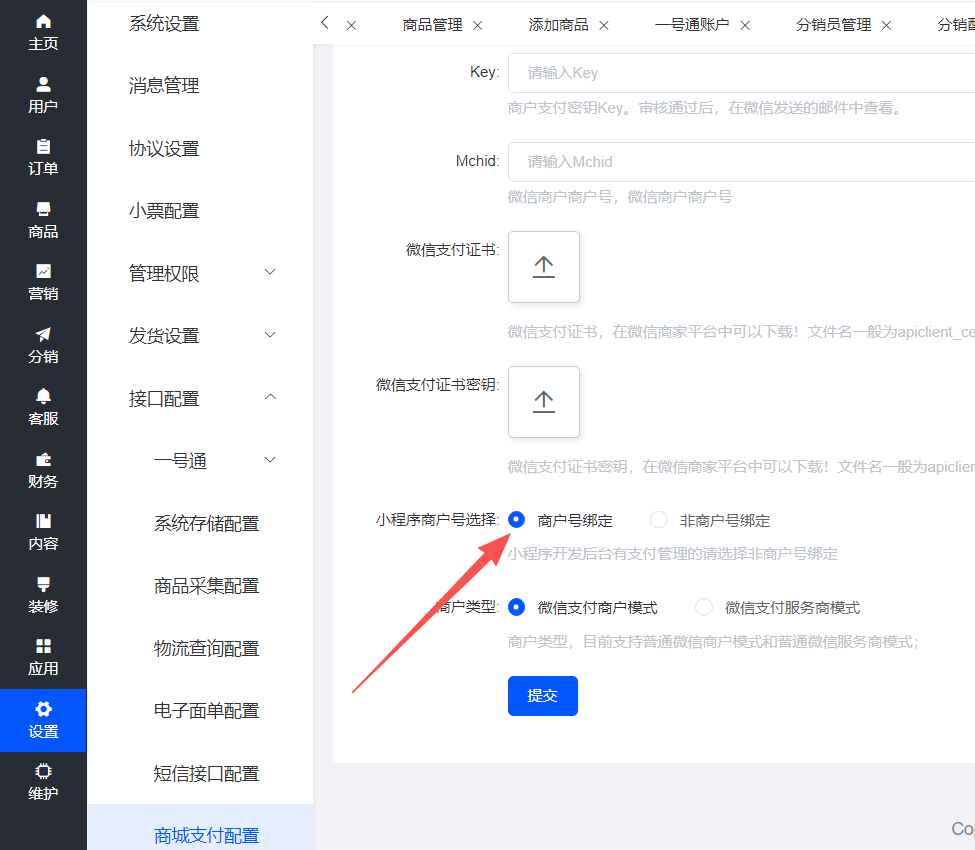Click the Mchid input field

pos(740,162)
